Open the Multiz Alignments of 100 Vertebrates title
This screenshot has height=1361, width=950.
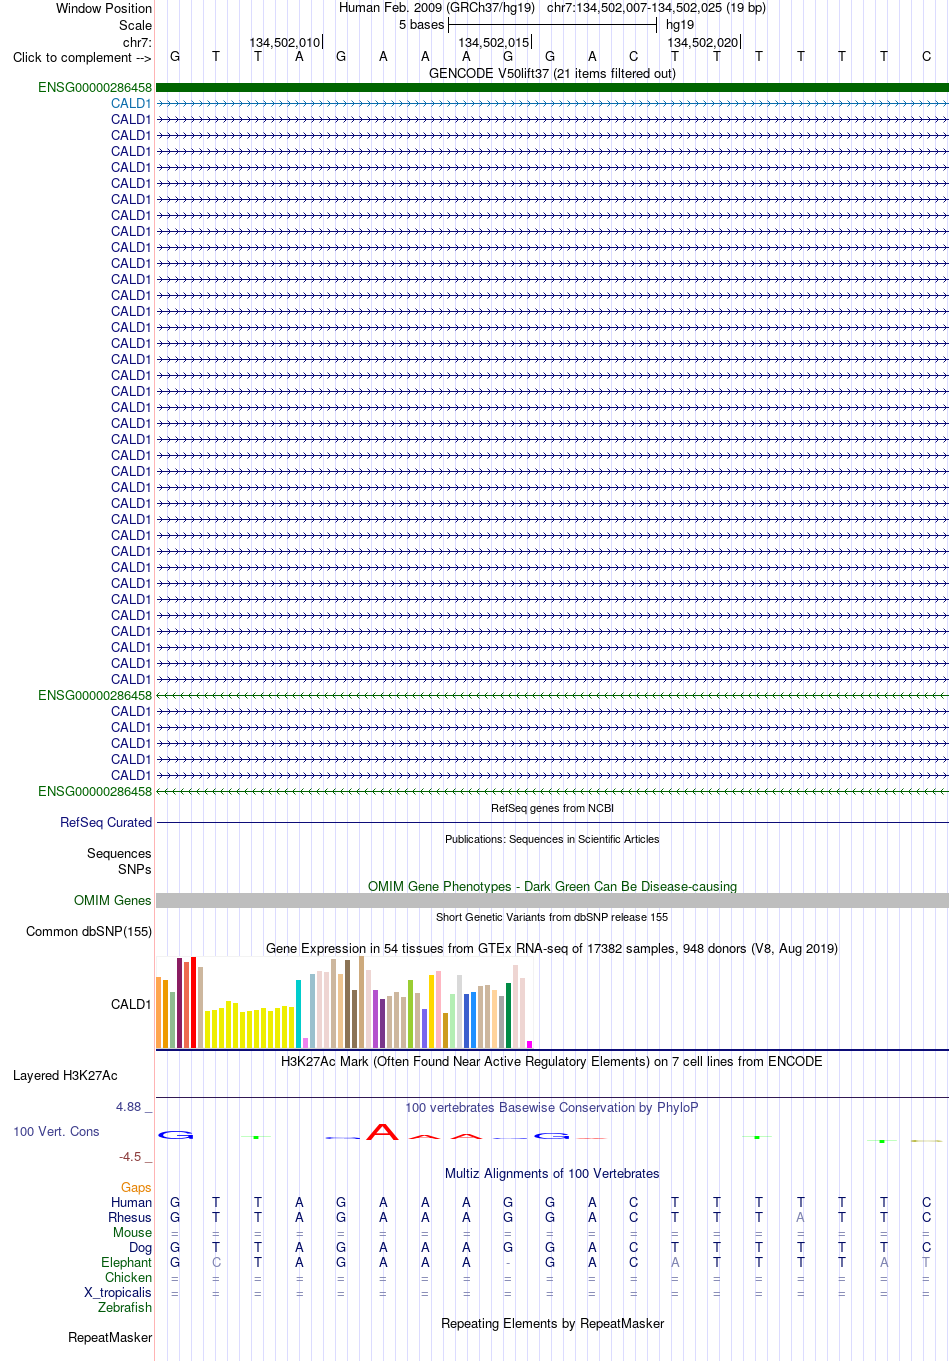[x=552, y=1173]
